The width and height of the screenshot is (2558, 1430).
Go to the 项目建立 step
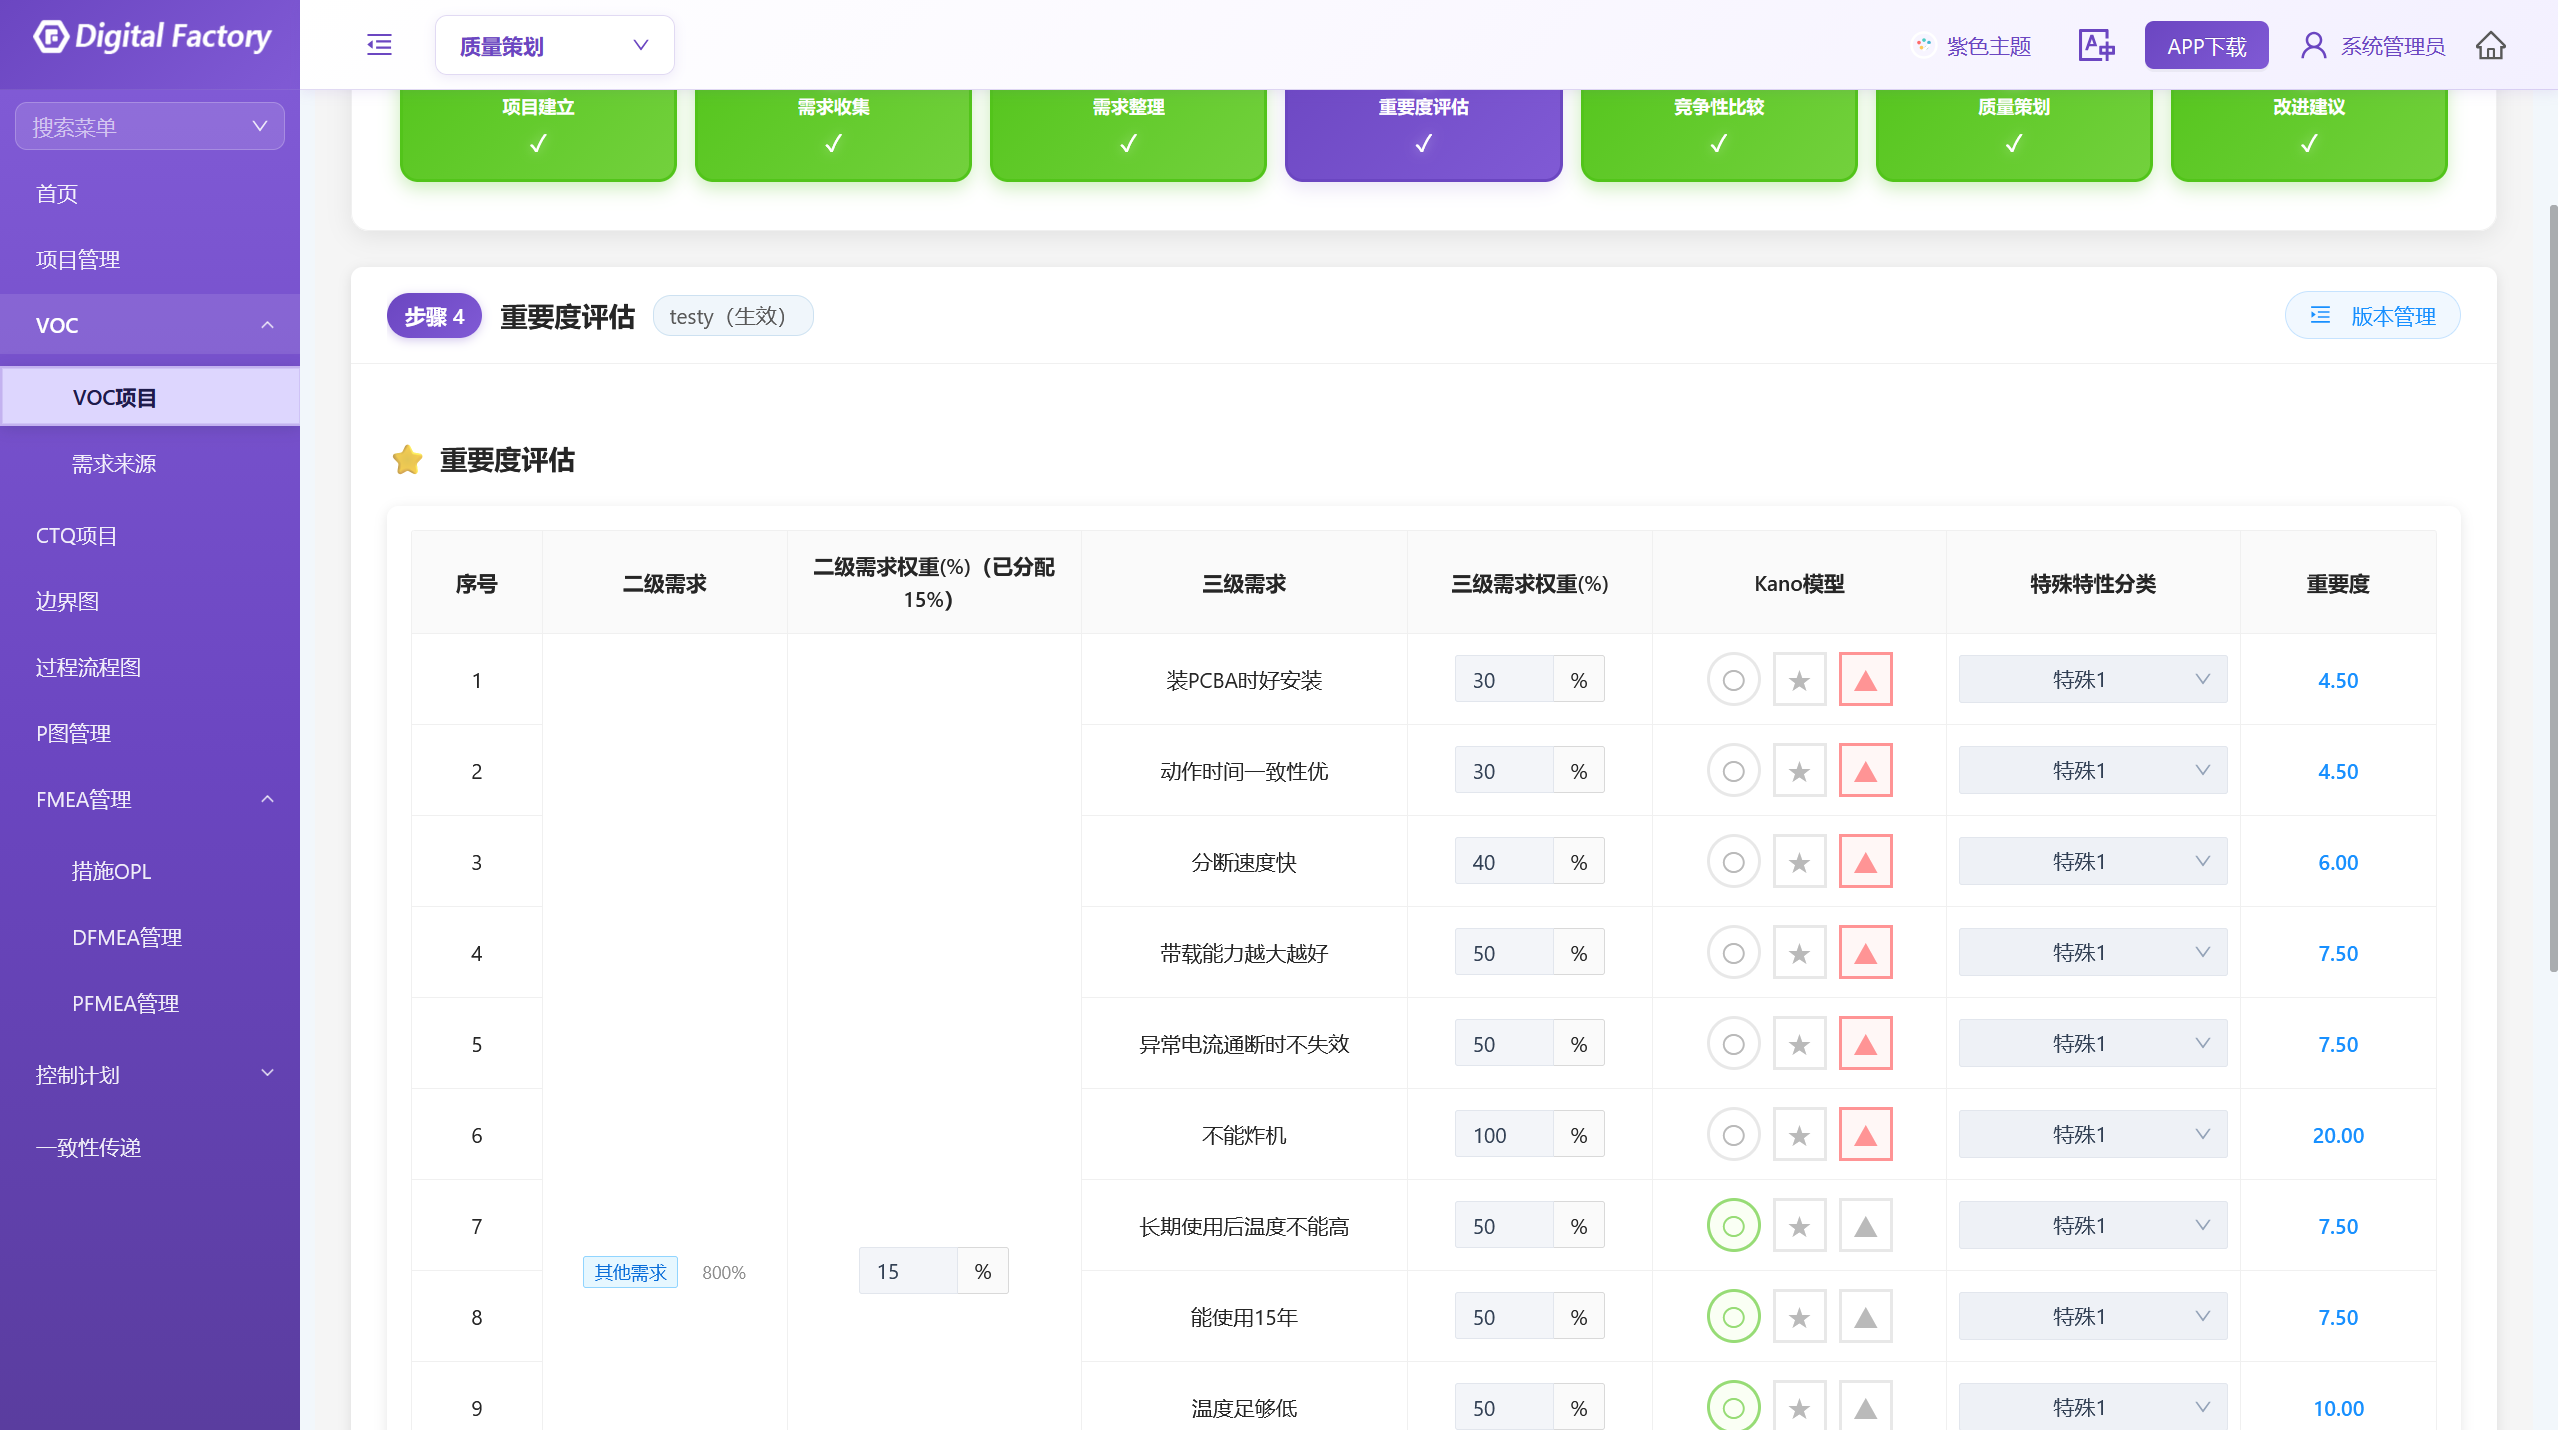[x=538, y=134]
